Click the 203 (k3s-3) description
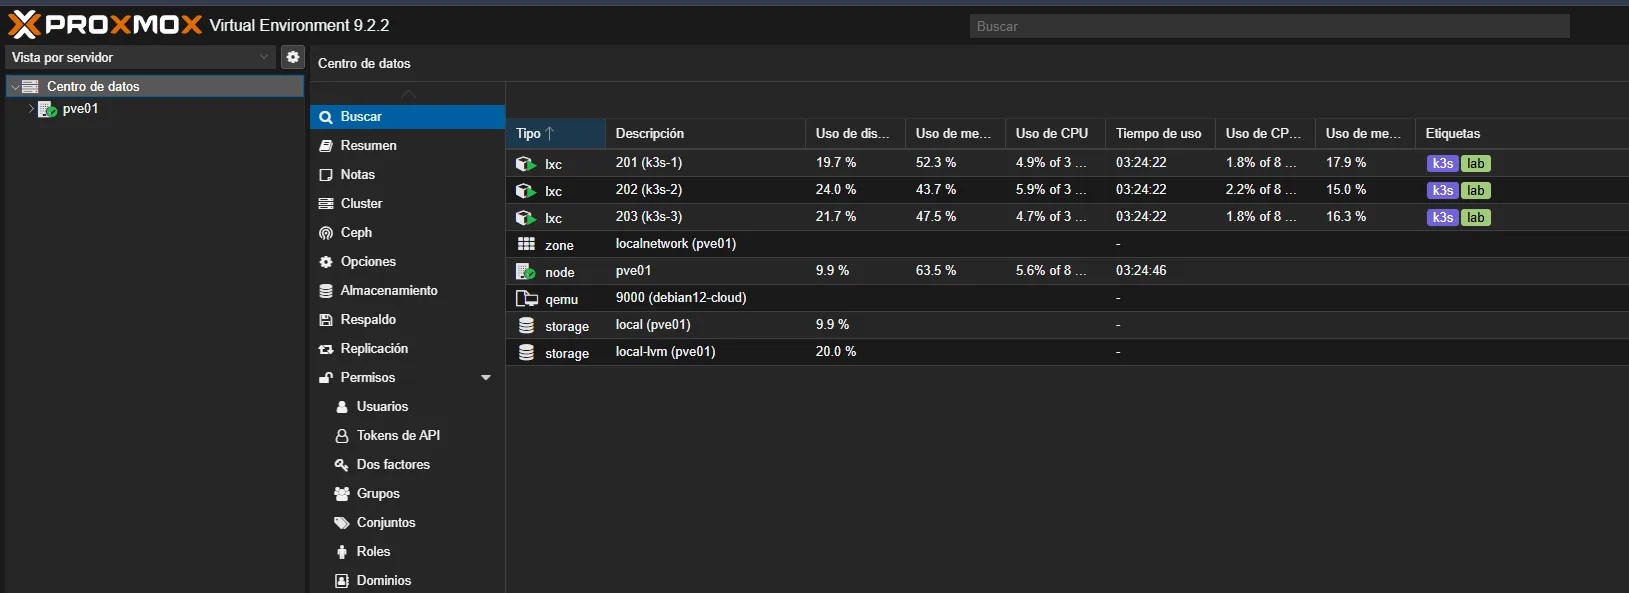The width and height of the screenshot is (1629, 593). (649, 217)
